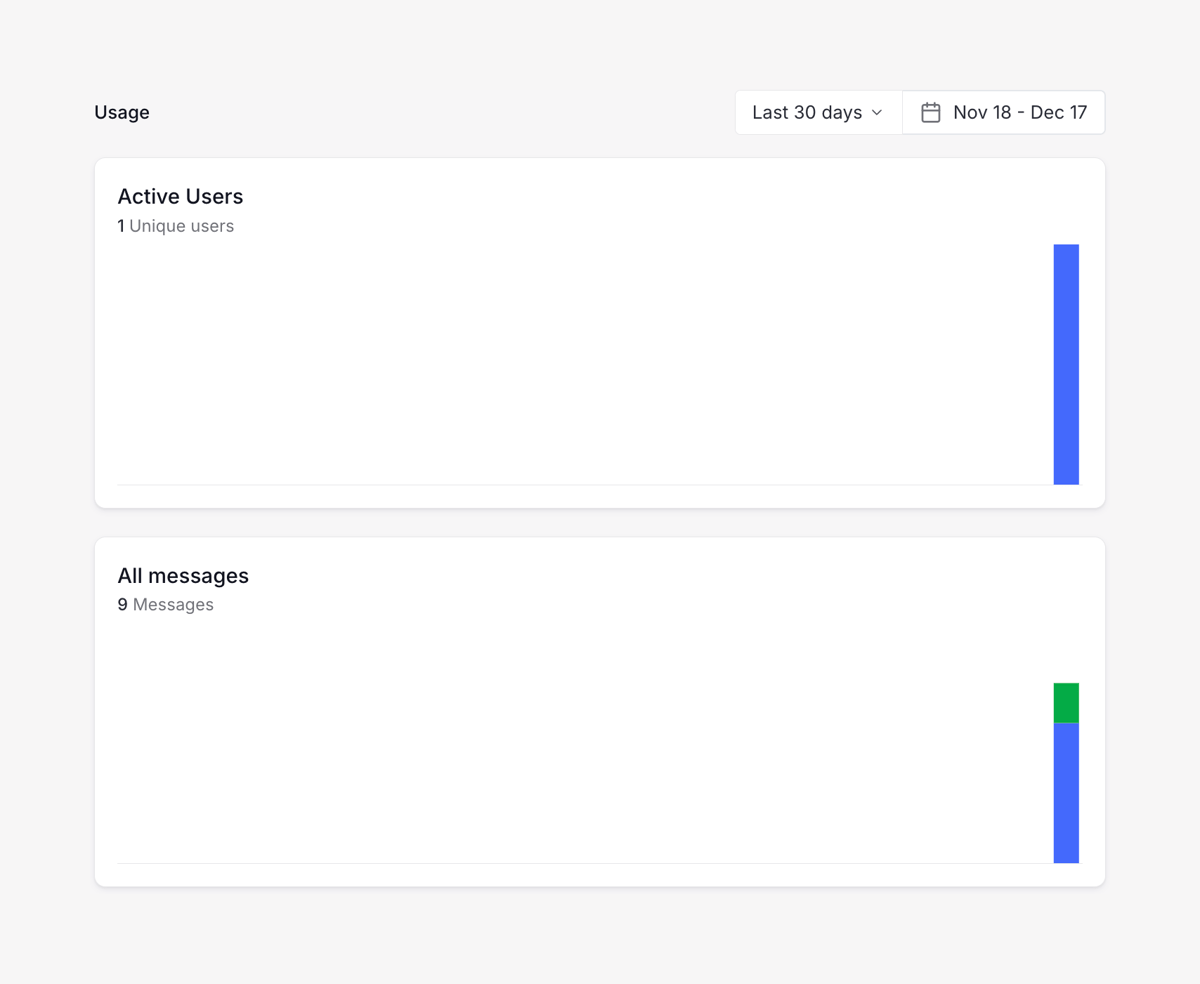The width and height of the screenshot is (1200, 984).
Task: Click the 1 Unique users metric label
Action: (x=176, y=226)
